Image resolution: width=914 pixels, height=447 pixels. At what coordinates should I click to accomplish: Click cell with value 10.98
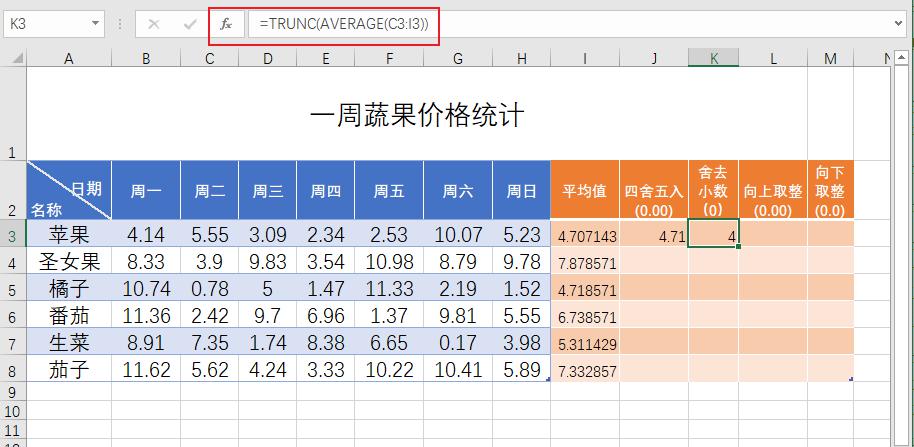click(389, 261)
